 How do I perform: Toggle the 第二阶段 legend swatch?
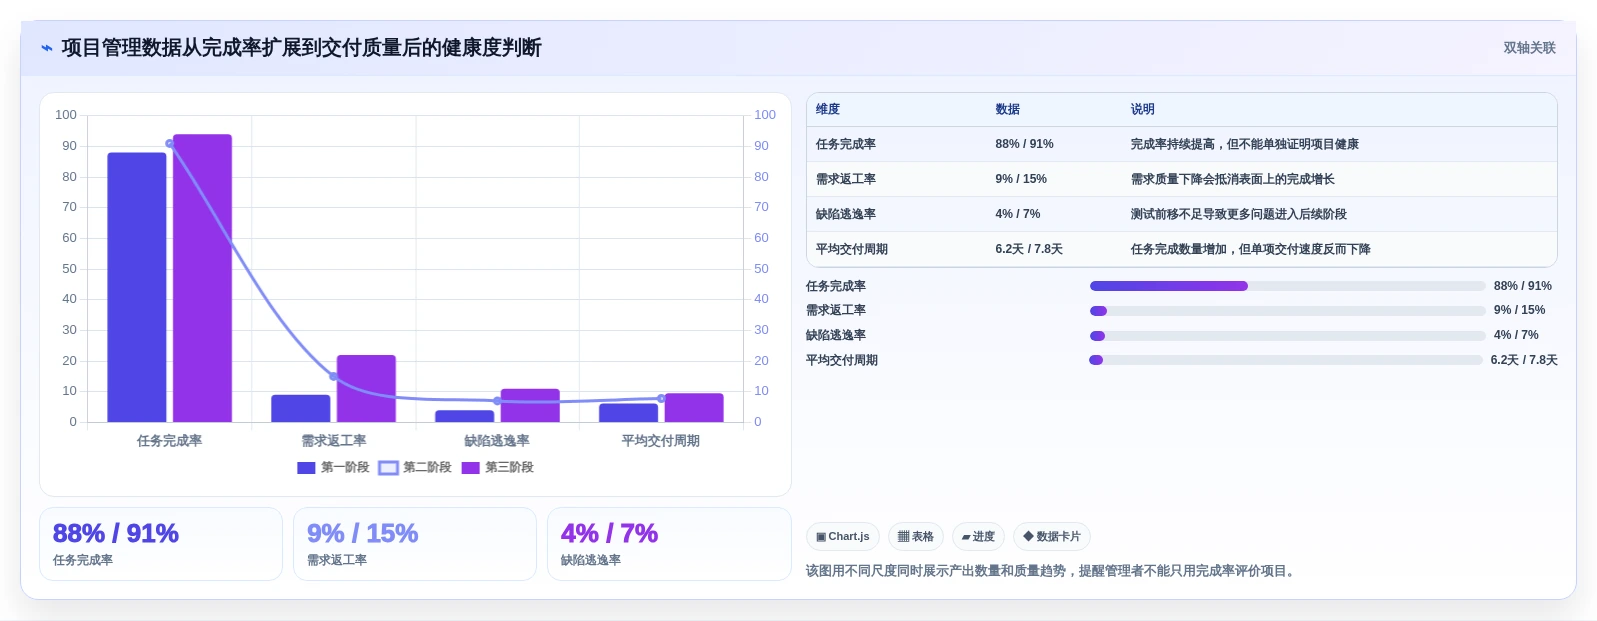pyautogui.click(x=388, y=468)
